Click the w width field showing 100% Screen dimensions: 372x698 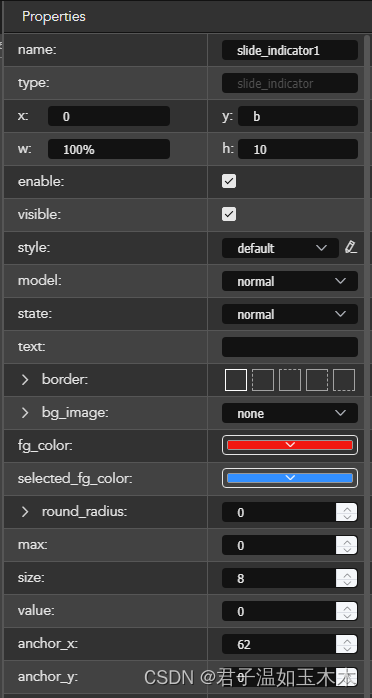[x=109, y=149]
